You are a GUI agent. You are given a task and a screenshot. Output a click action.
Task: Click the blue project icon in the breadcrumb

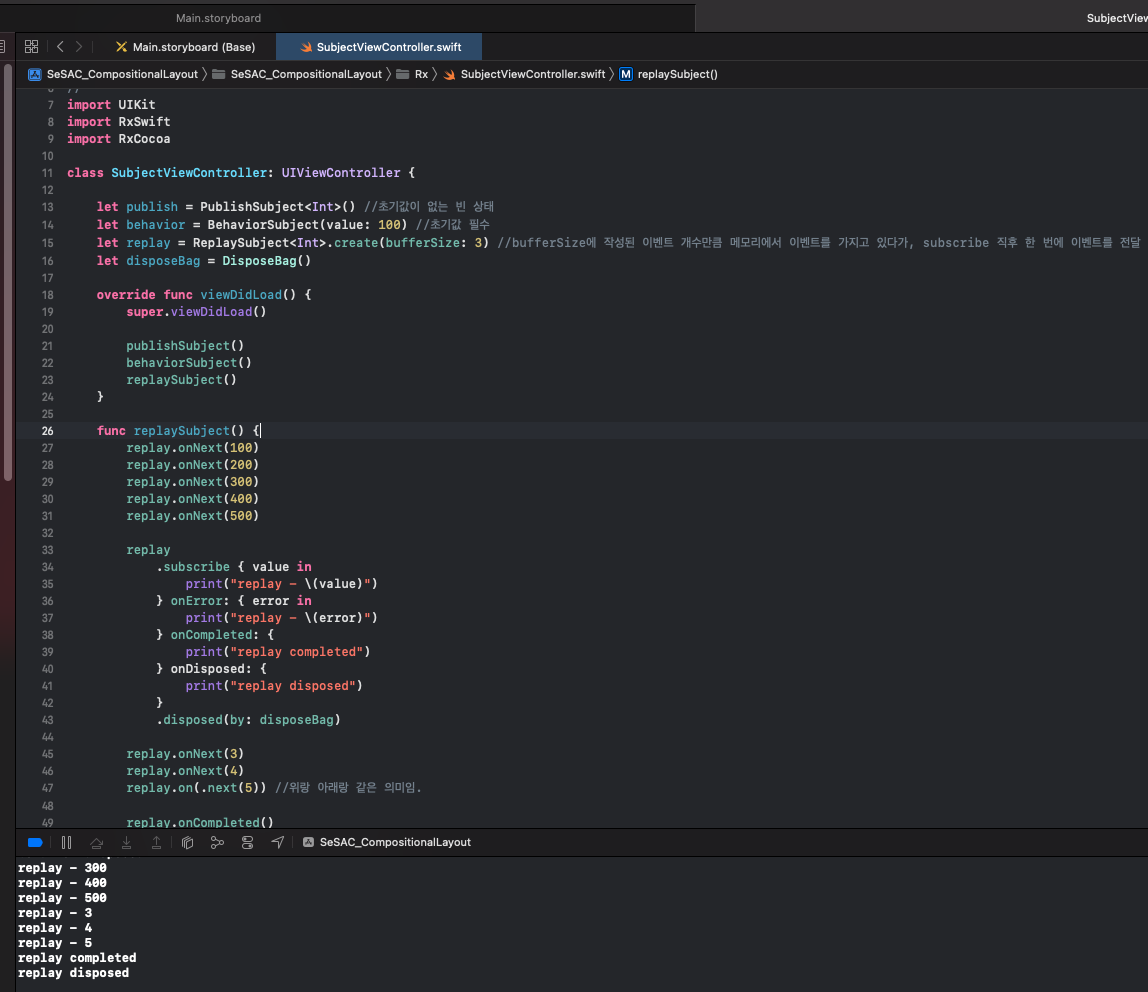coord(34,74)
